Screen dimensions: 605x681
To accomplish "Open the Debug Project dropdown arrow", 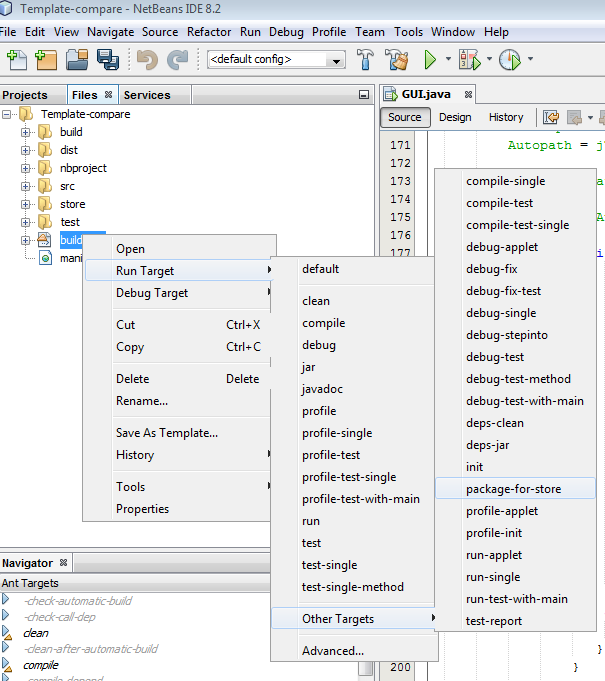I will click(489, 59).
